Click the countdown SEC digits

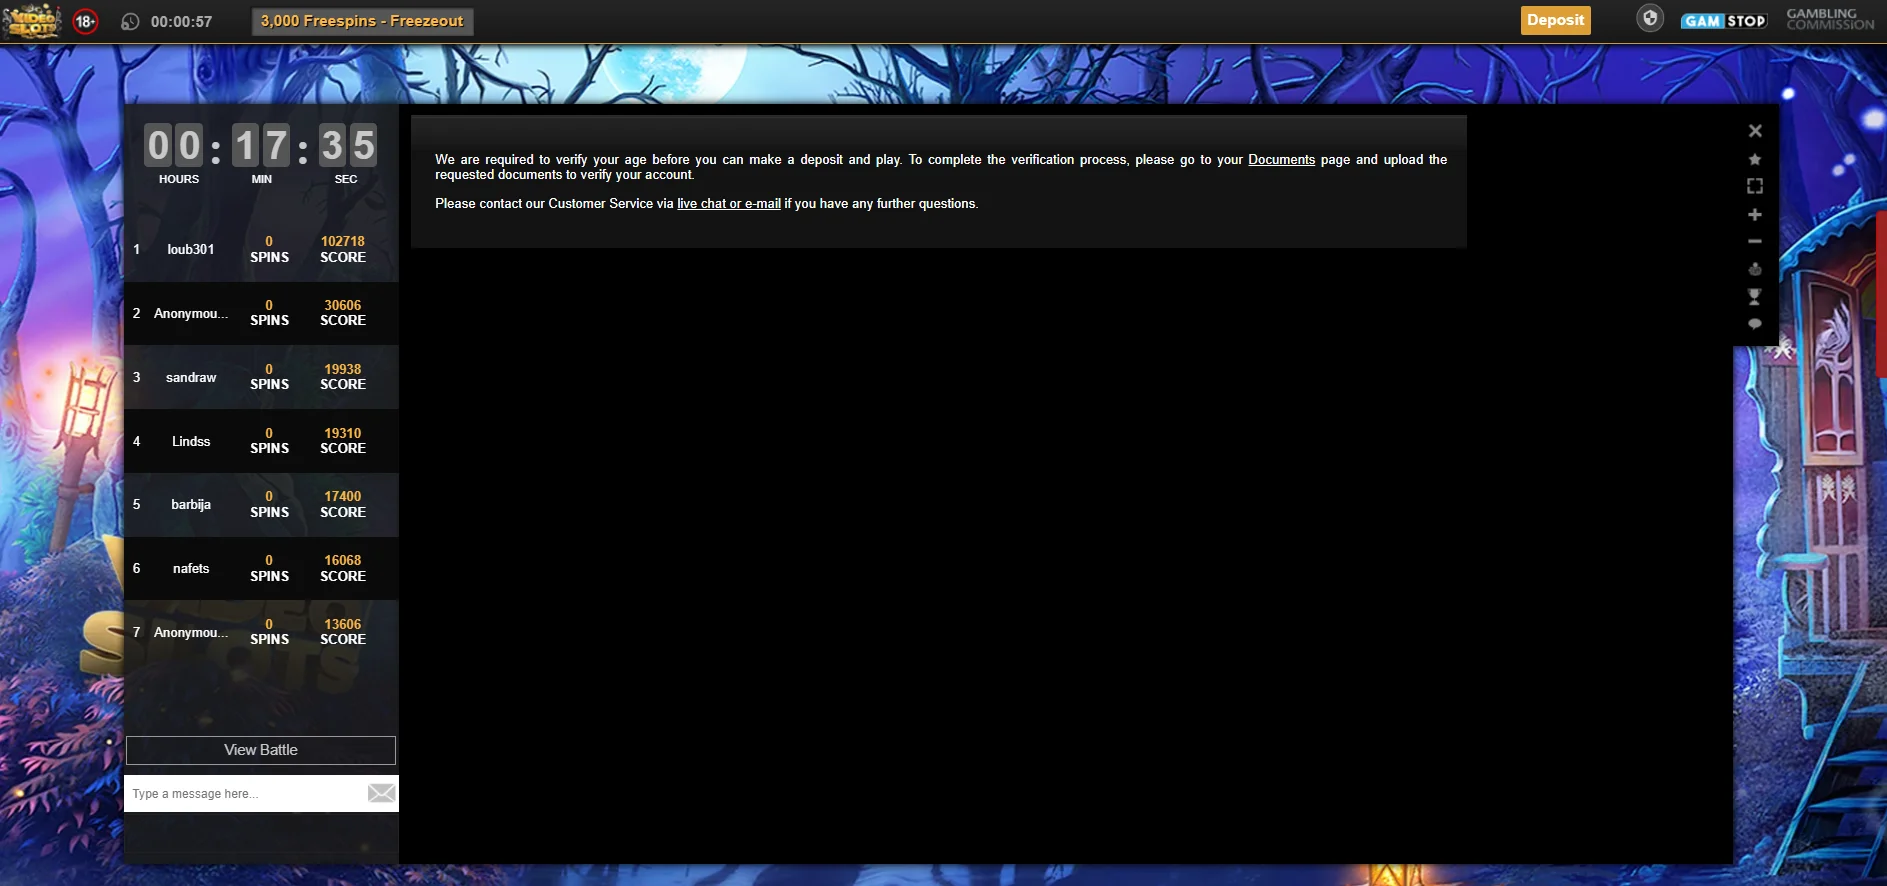click(x=348, y=146)
